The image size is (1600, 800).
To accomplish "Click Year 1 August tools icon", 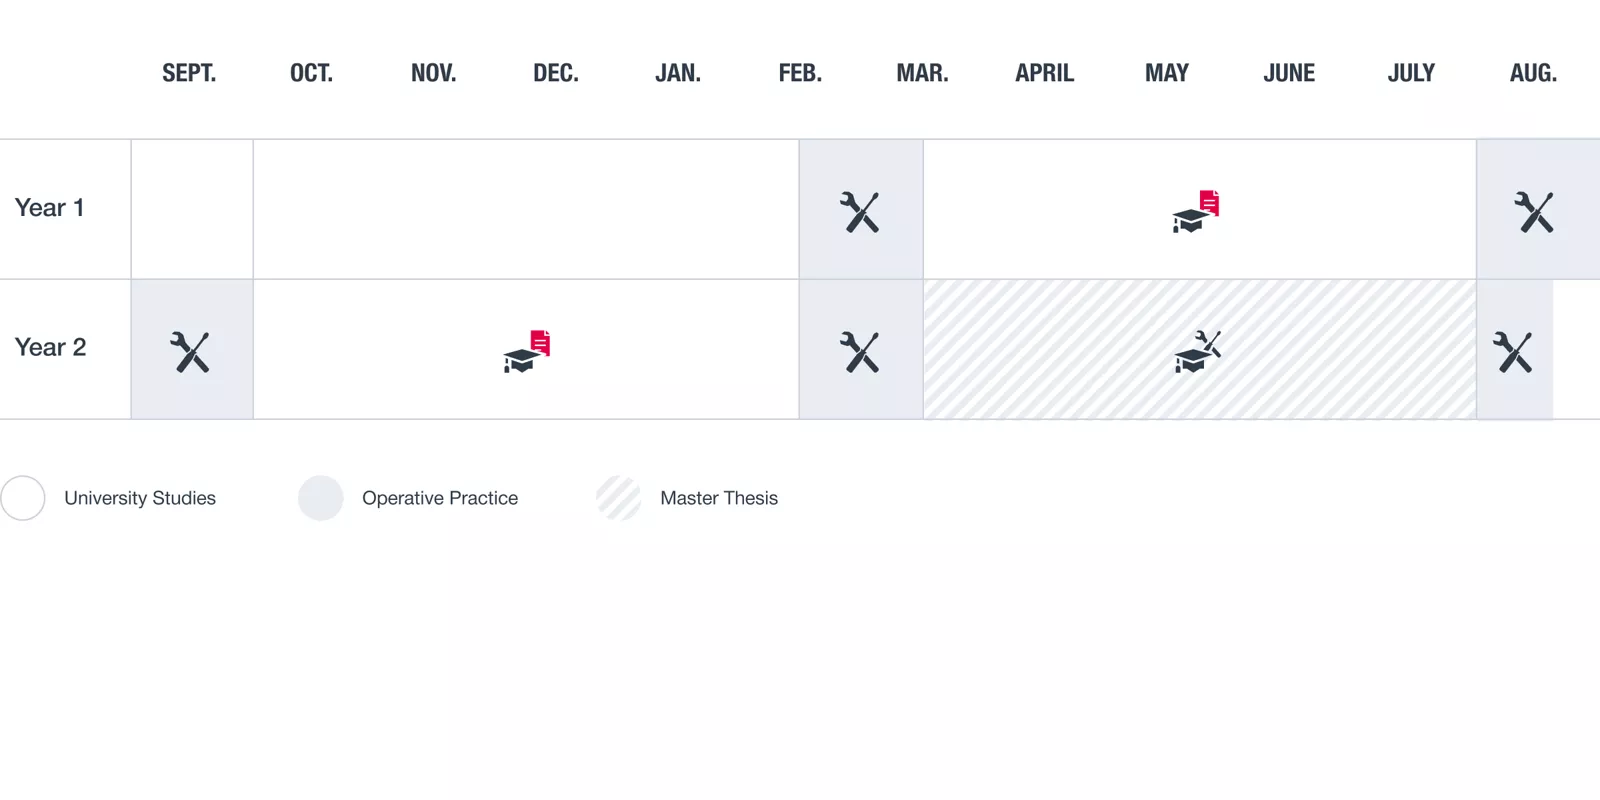I will point(1534,212).
